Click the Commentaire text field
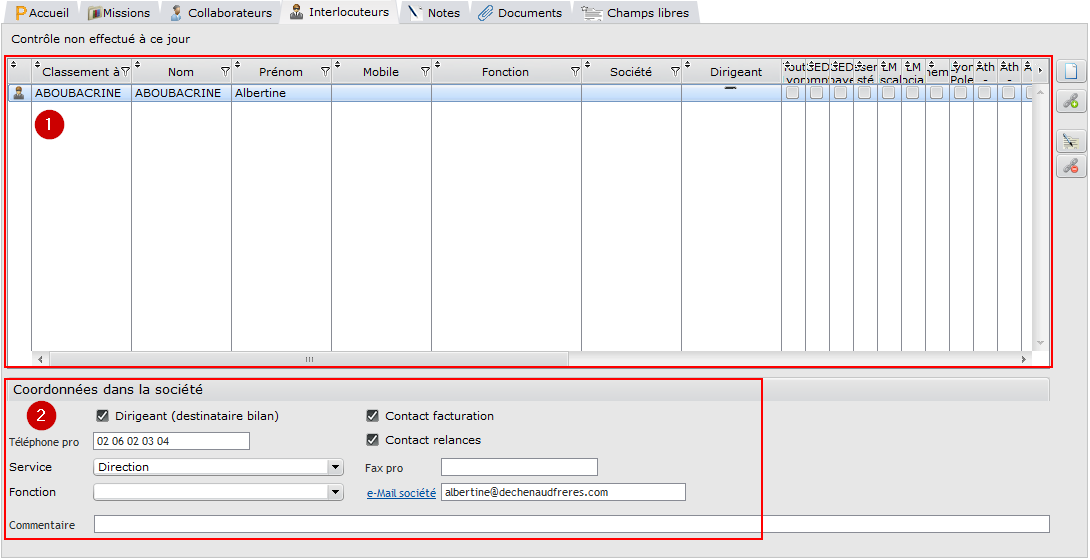The height and width of the screenshot is (560, 1090). [571, 524]
